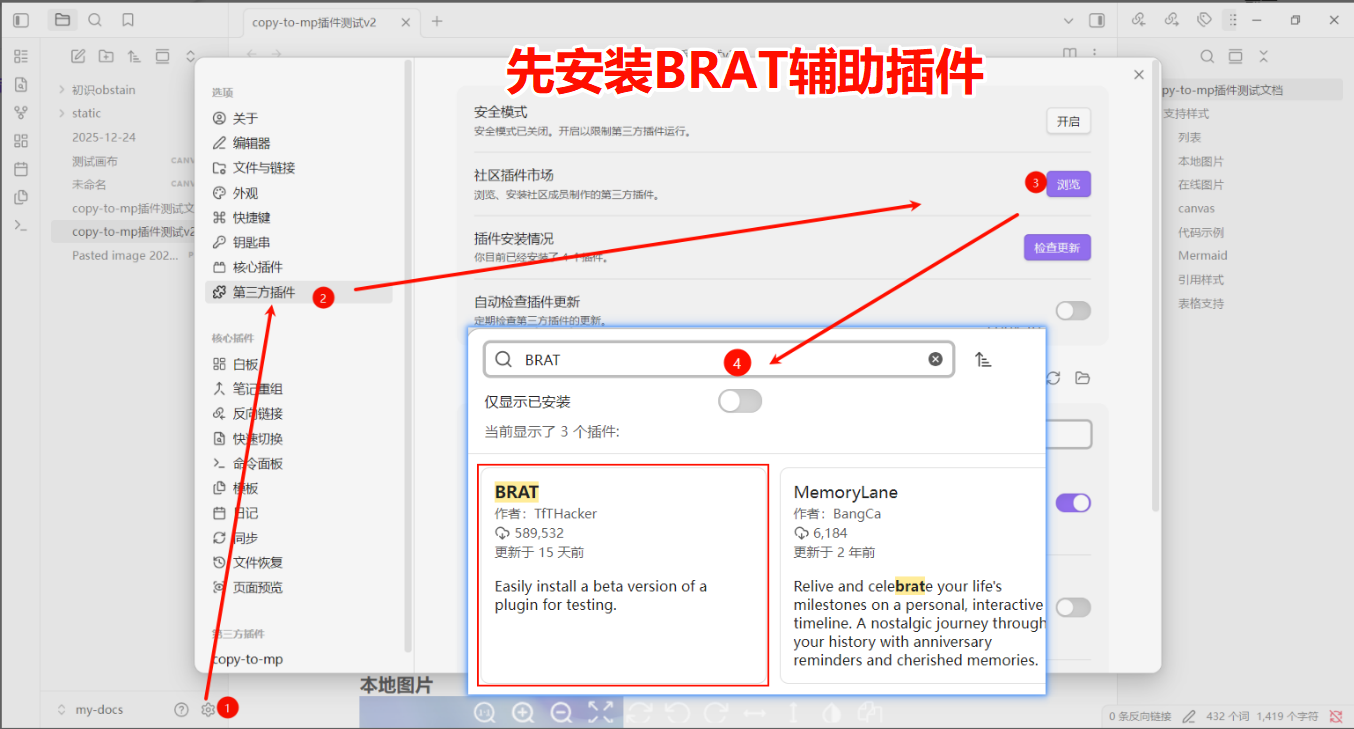
Task: Expand the 初识obstain folder
Action: pyautogui.click(x=62, y=90)
